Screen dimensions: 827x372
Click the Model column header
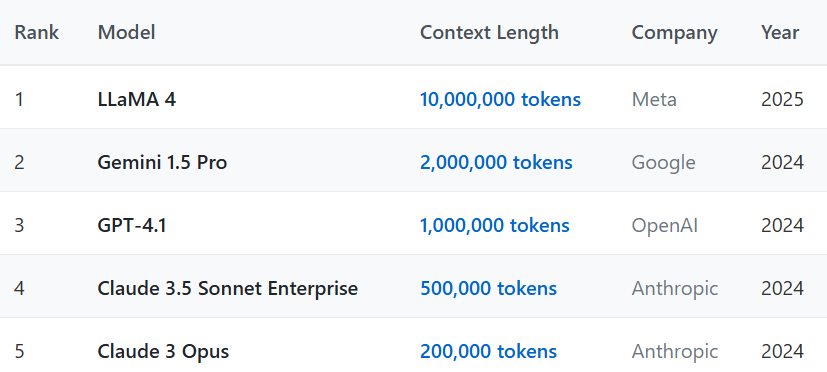127,33
